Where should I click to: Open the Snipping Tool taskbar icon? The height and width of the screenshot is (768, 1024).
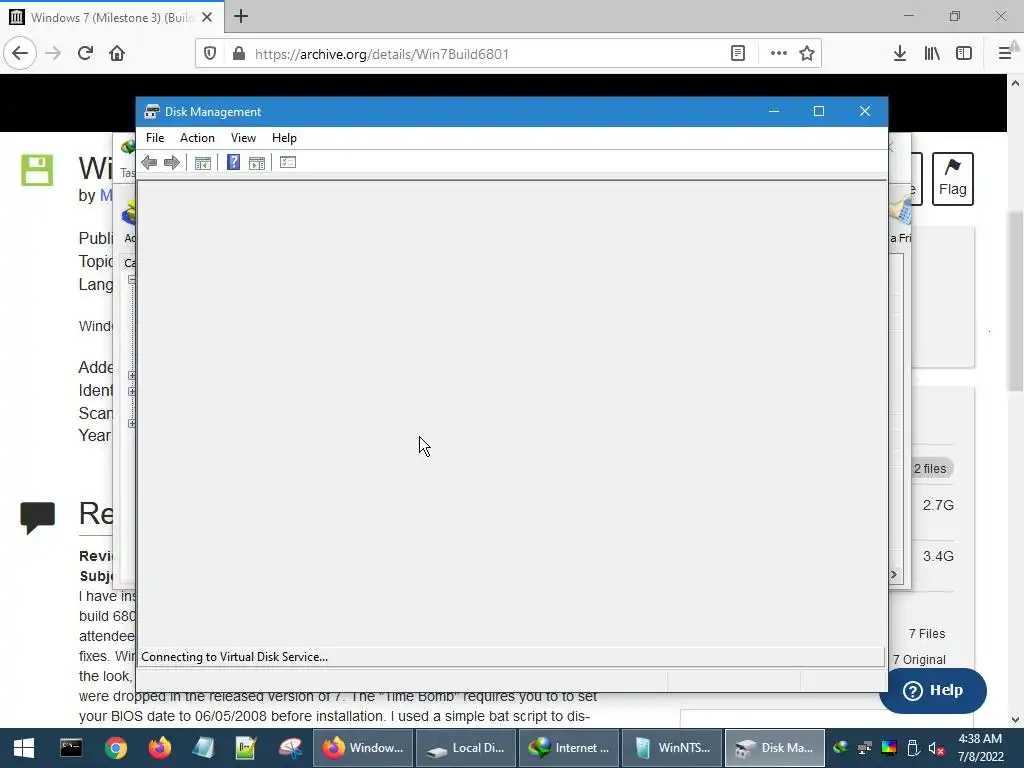(x=291, y=748)
